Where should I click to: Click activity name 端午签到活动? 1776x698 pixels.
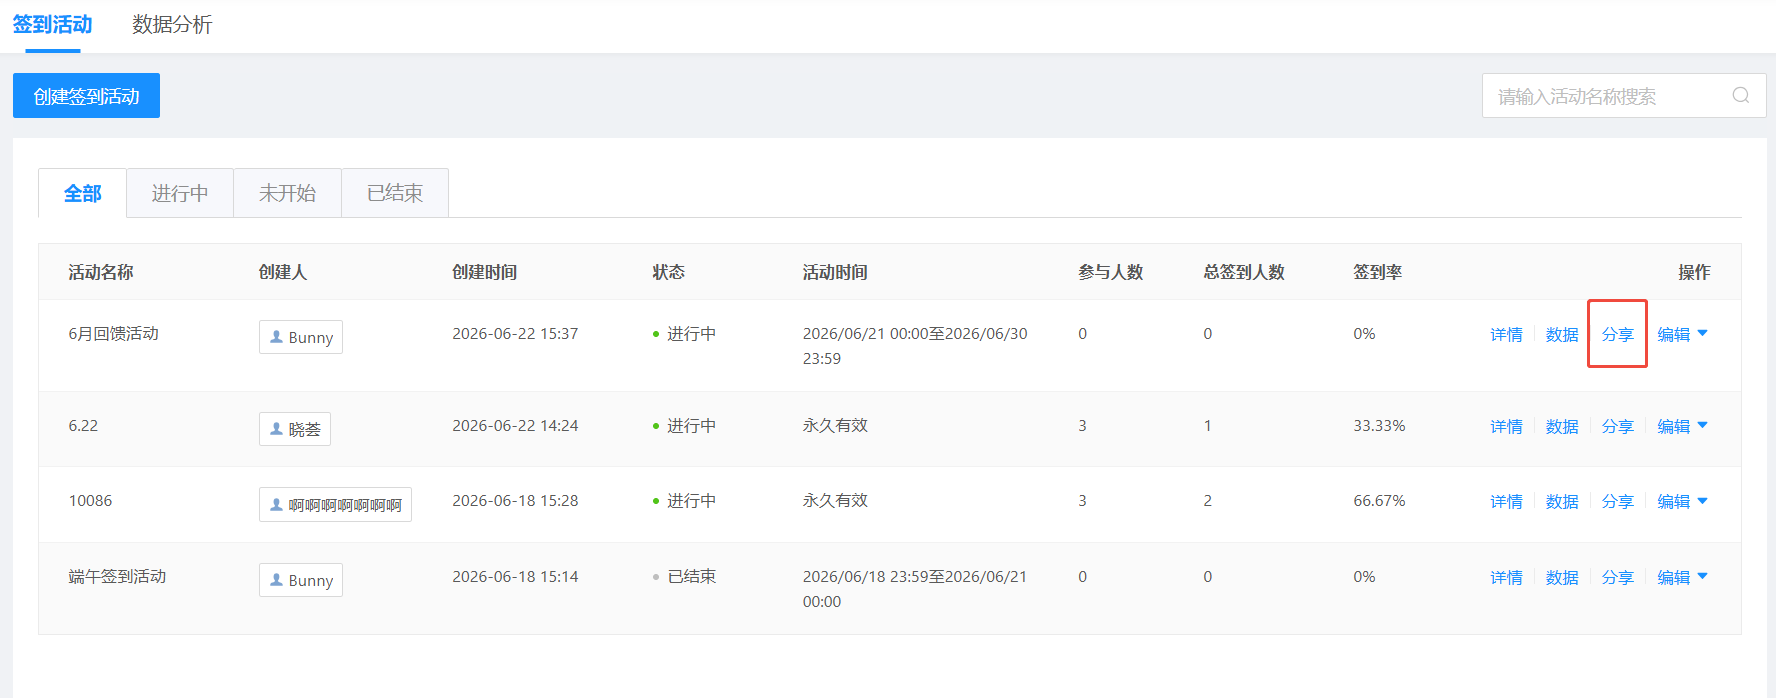coord(117,576)
